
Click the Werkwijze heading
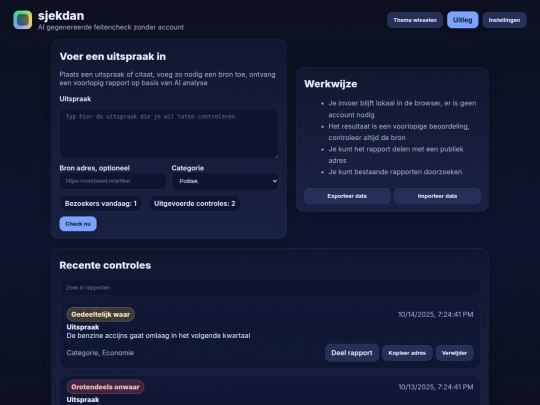coord(331,84)
